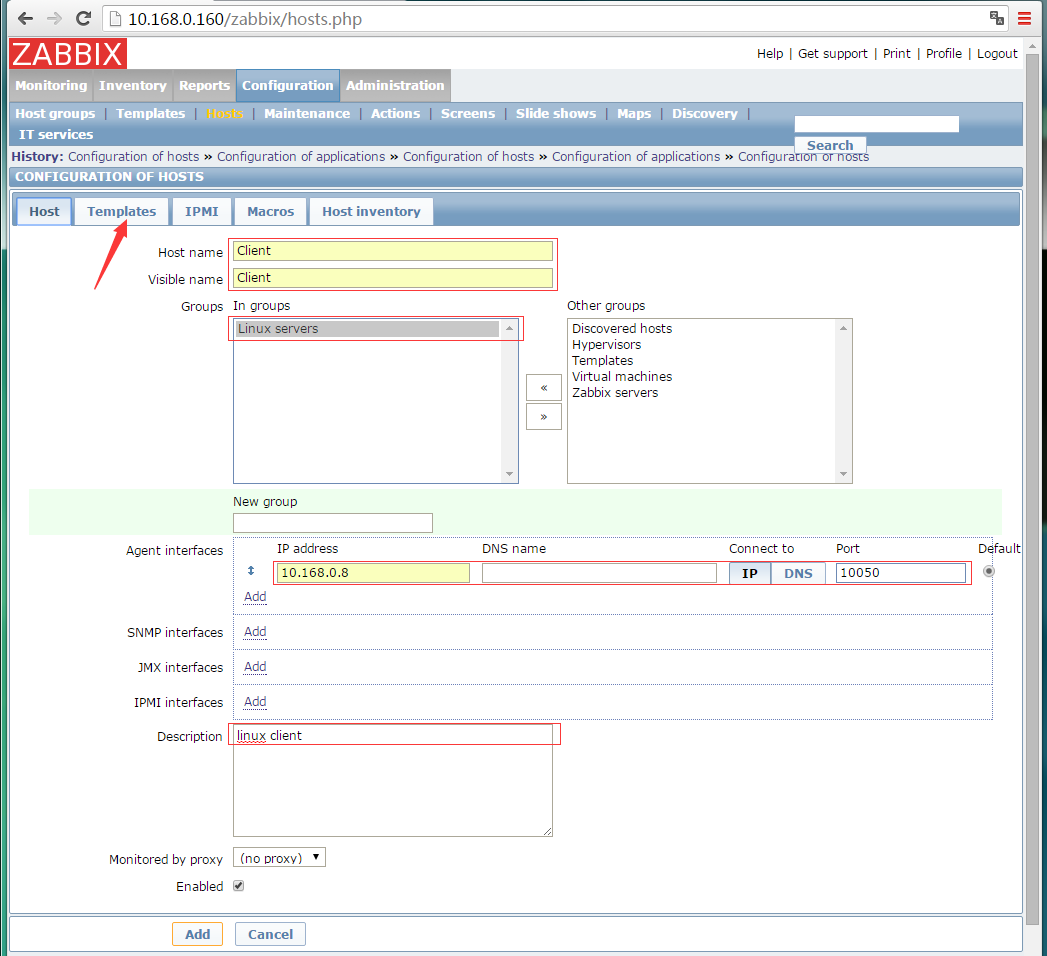Click the Port field
Viewport: 1047px width, 956px height.
(x=900, y=573)
